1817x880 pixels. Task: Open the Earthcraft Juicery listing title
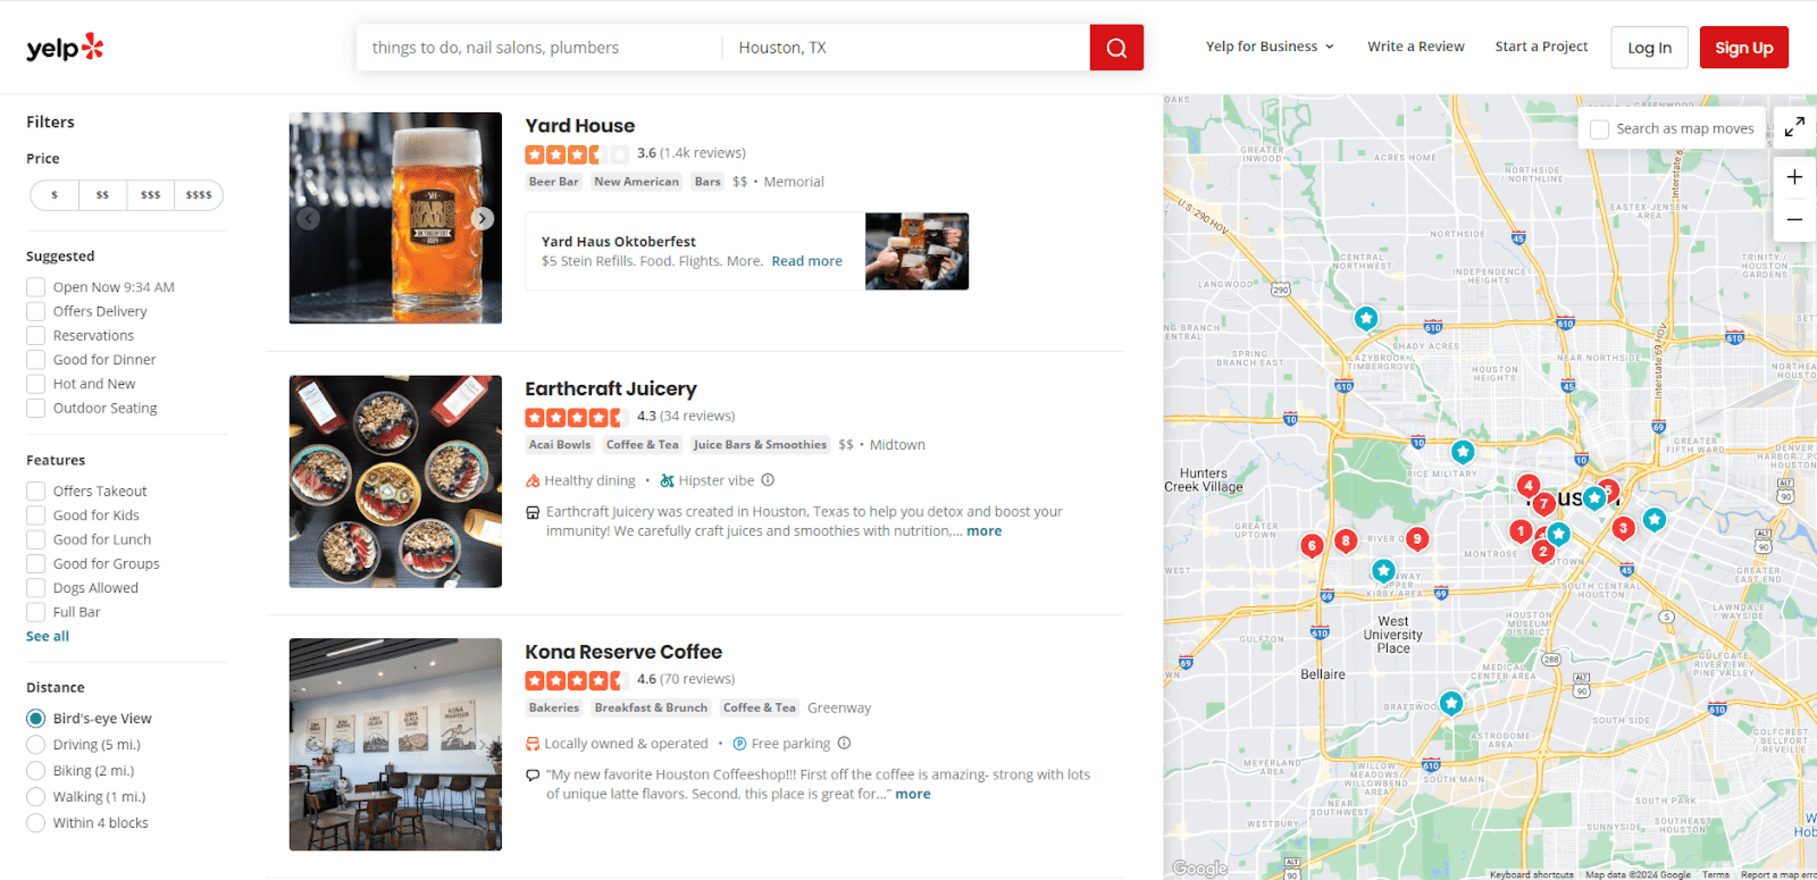[x=610, y=389]
